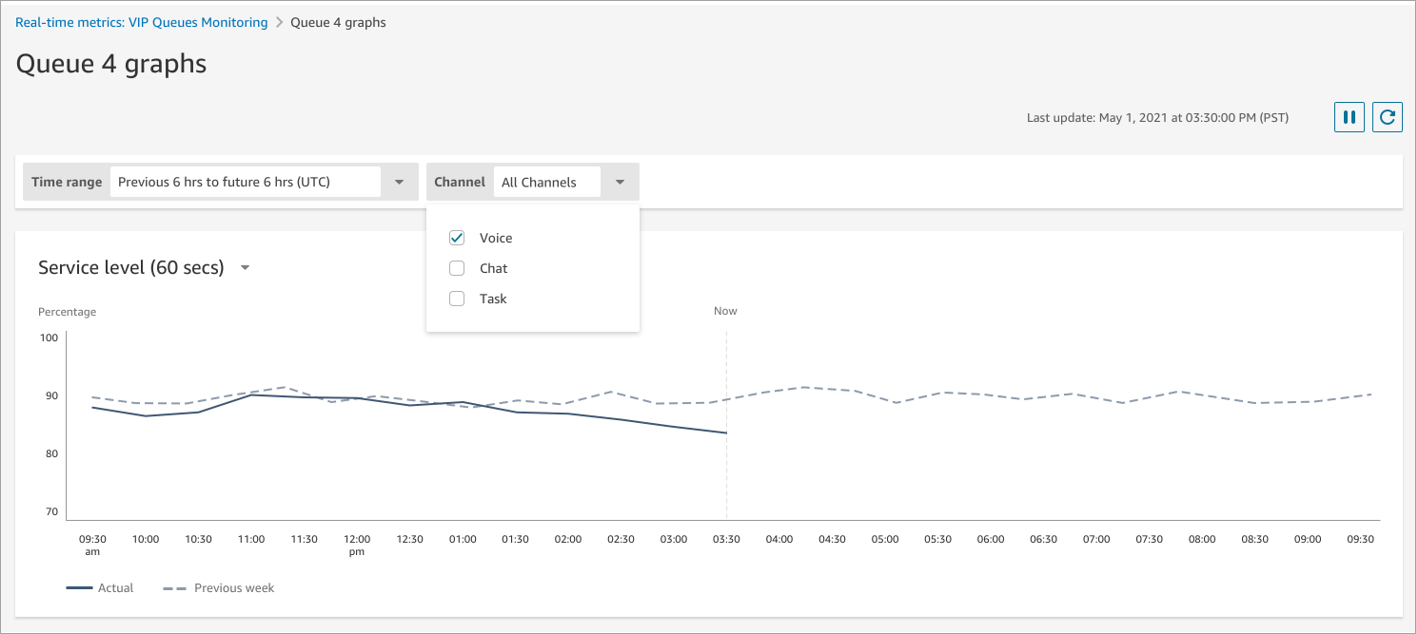This screenshot has width=1416, height=634.
Task: Enable the Chat channel checkbox
Action: (x=457, y=268)
